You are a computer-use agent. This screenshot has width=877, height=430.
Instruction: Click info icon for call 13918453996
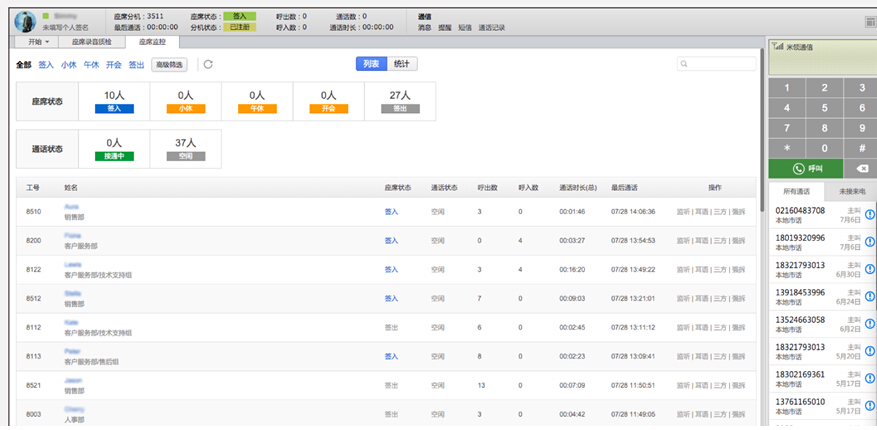pyautogui.click(x=869, y=297)
